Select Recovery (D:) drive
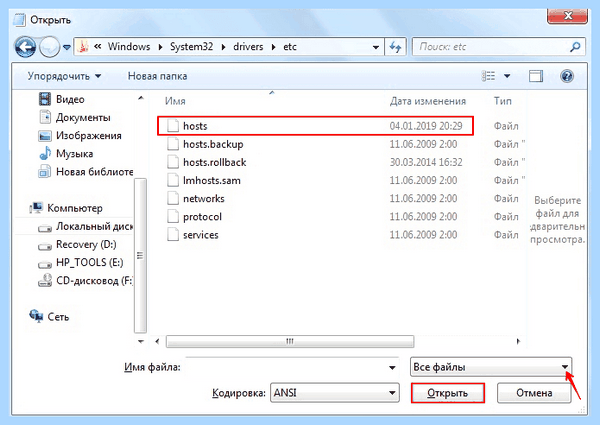Screen dimensions: 600x425 click(x=77, y=244)
